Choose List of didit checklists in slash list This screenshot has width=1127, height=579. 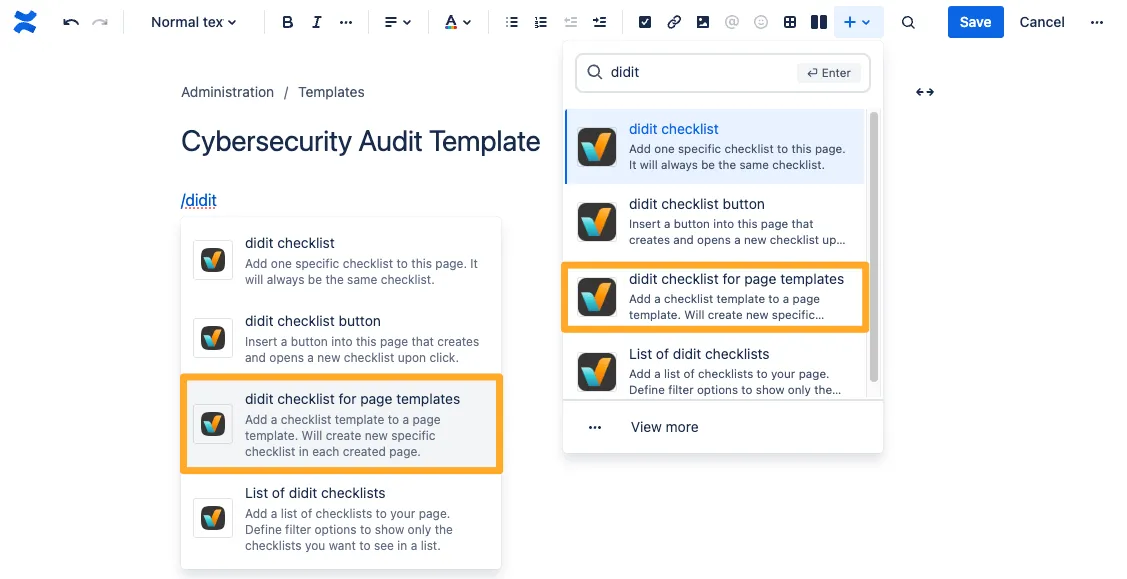point(341,519)
